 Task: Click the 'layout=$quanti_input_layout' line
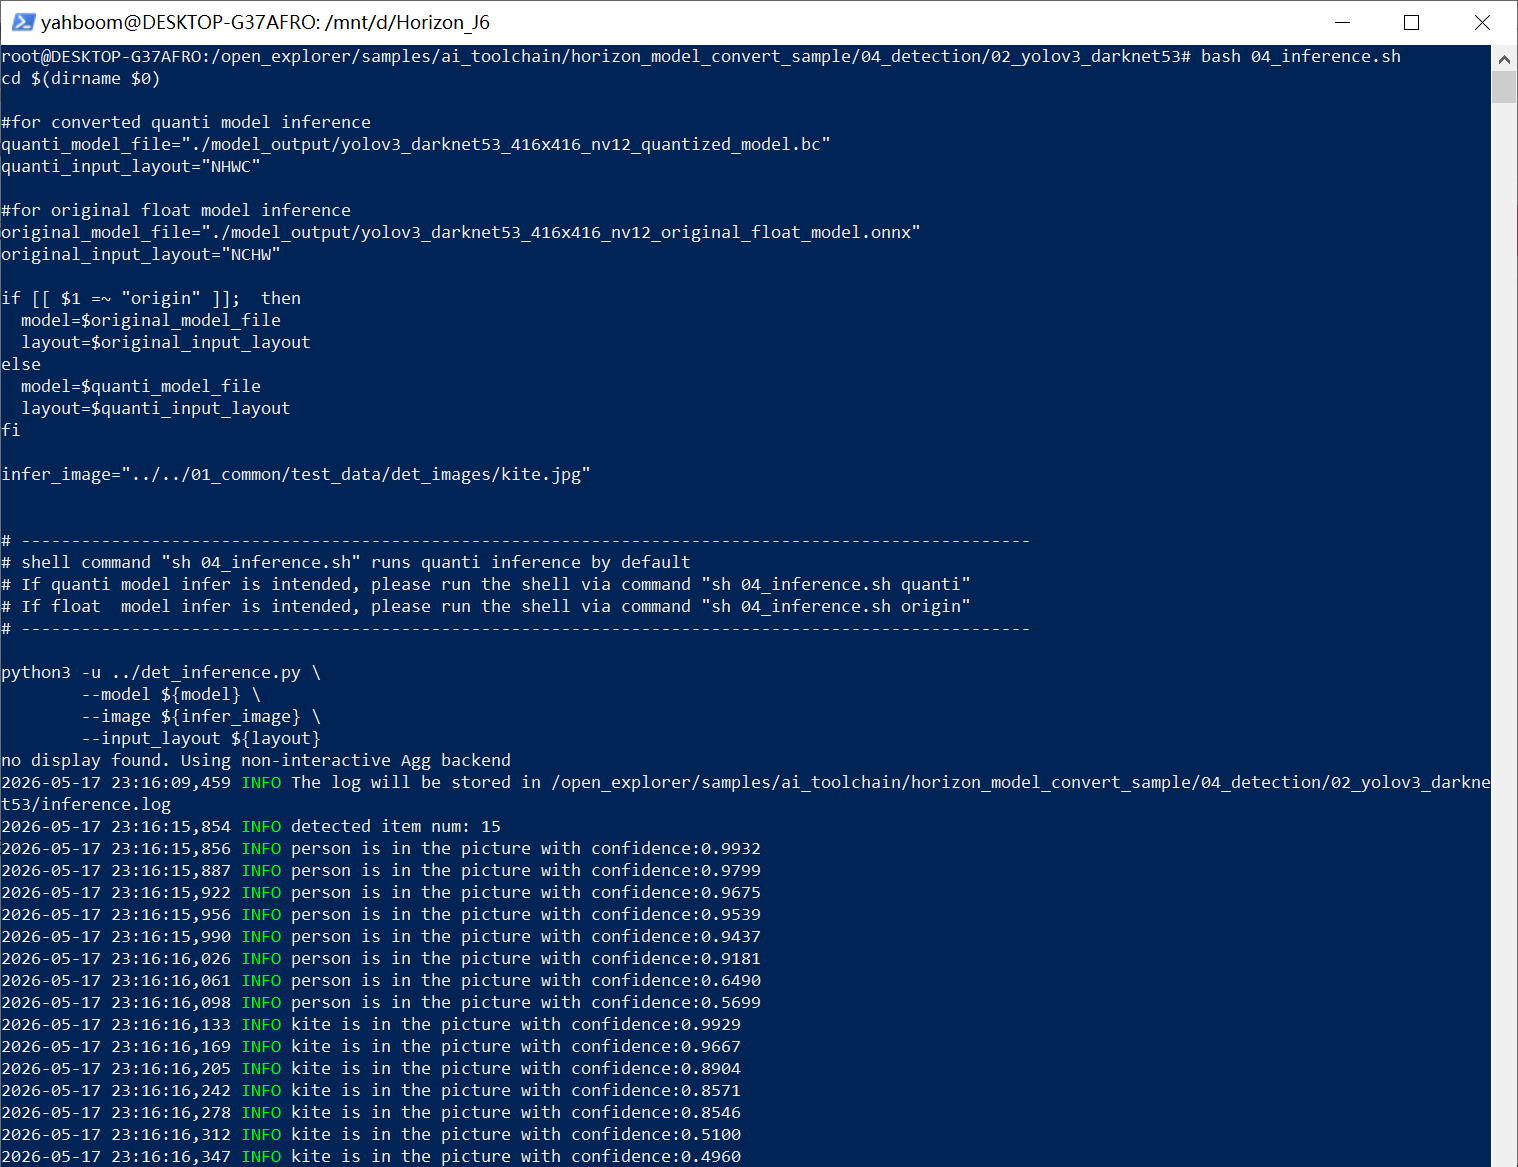[x=156, y=408]
